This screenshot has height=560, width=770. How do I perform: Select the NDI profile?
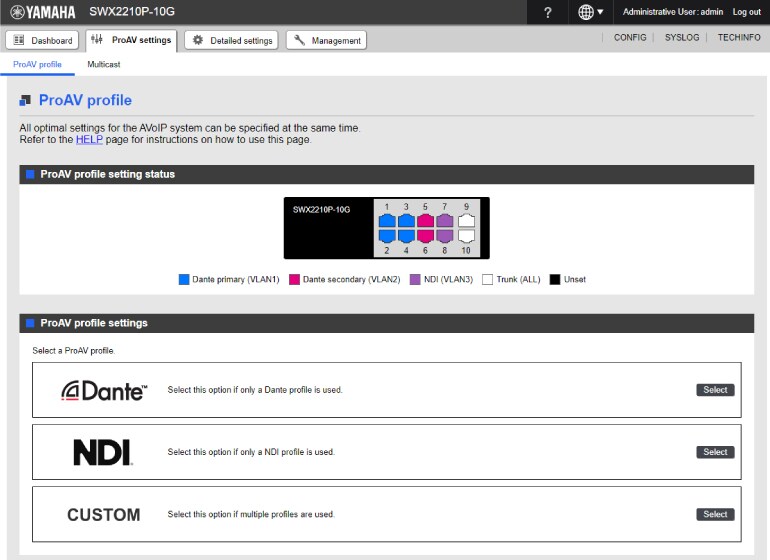[x=715, y=452]
